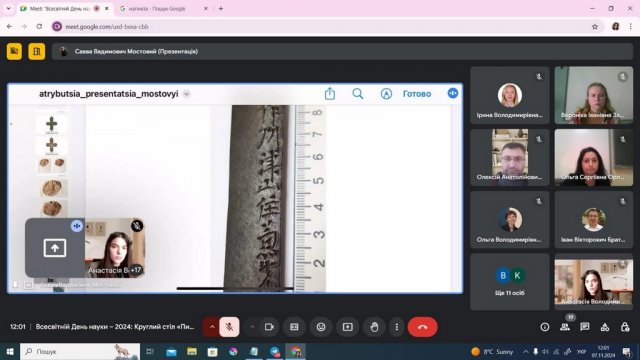Open host controls lock icon

point(624,327)
